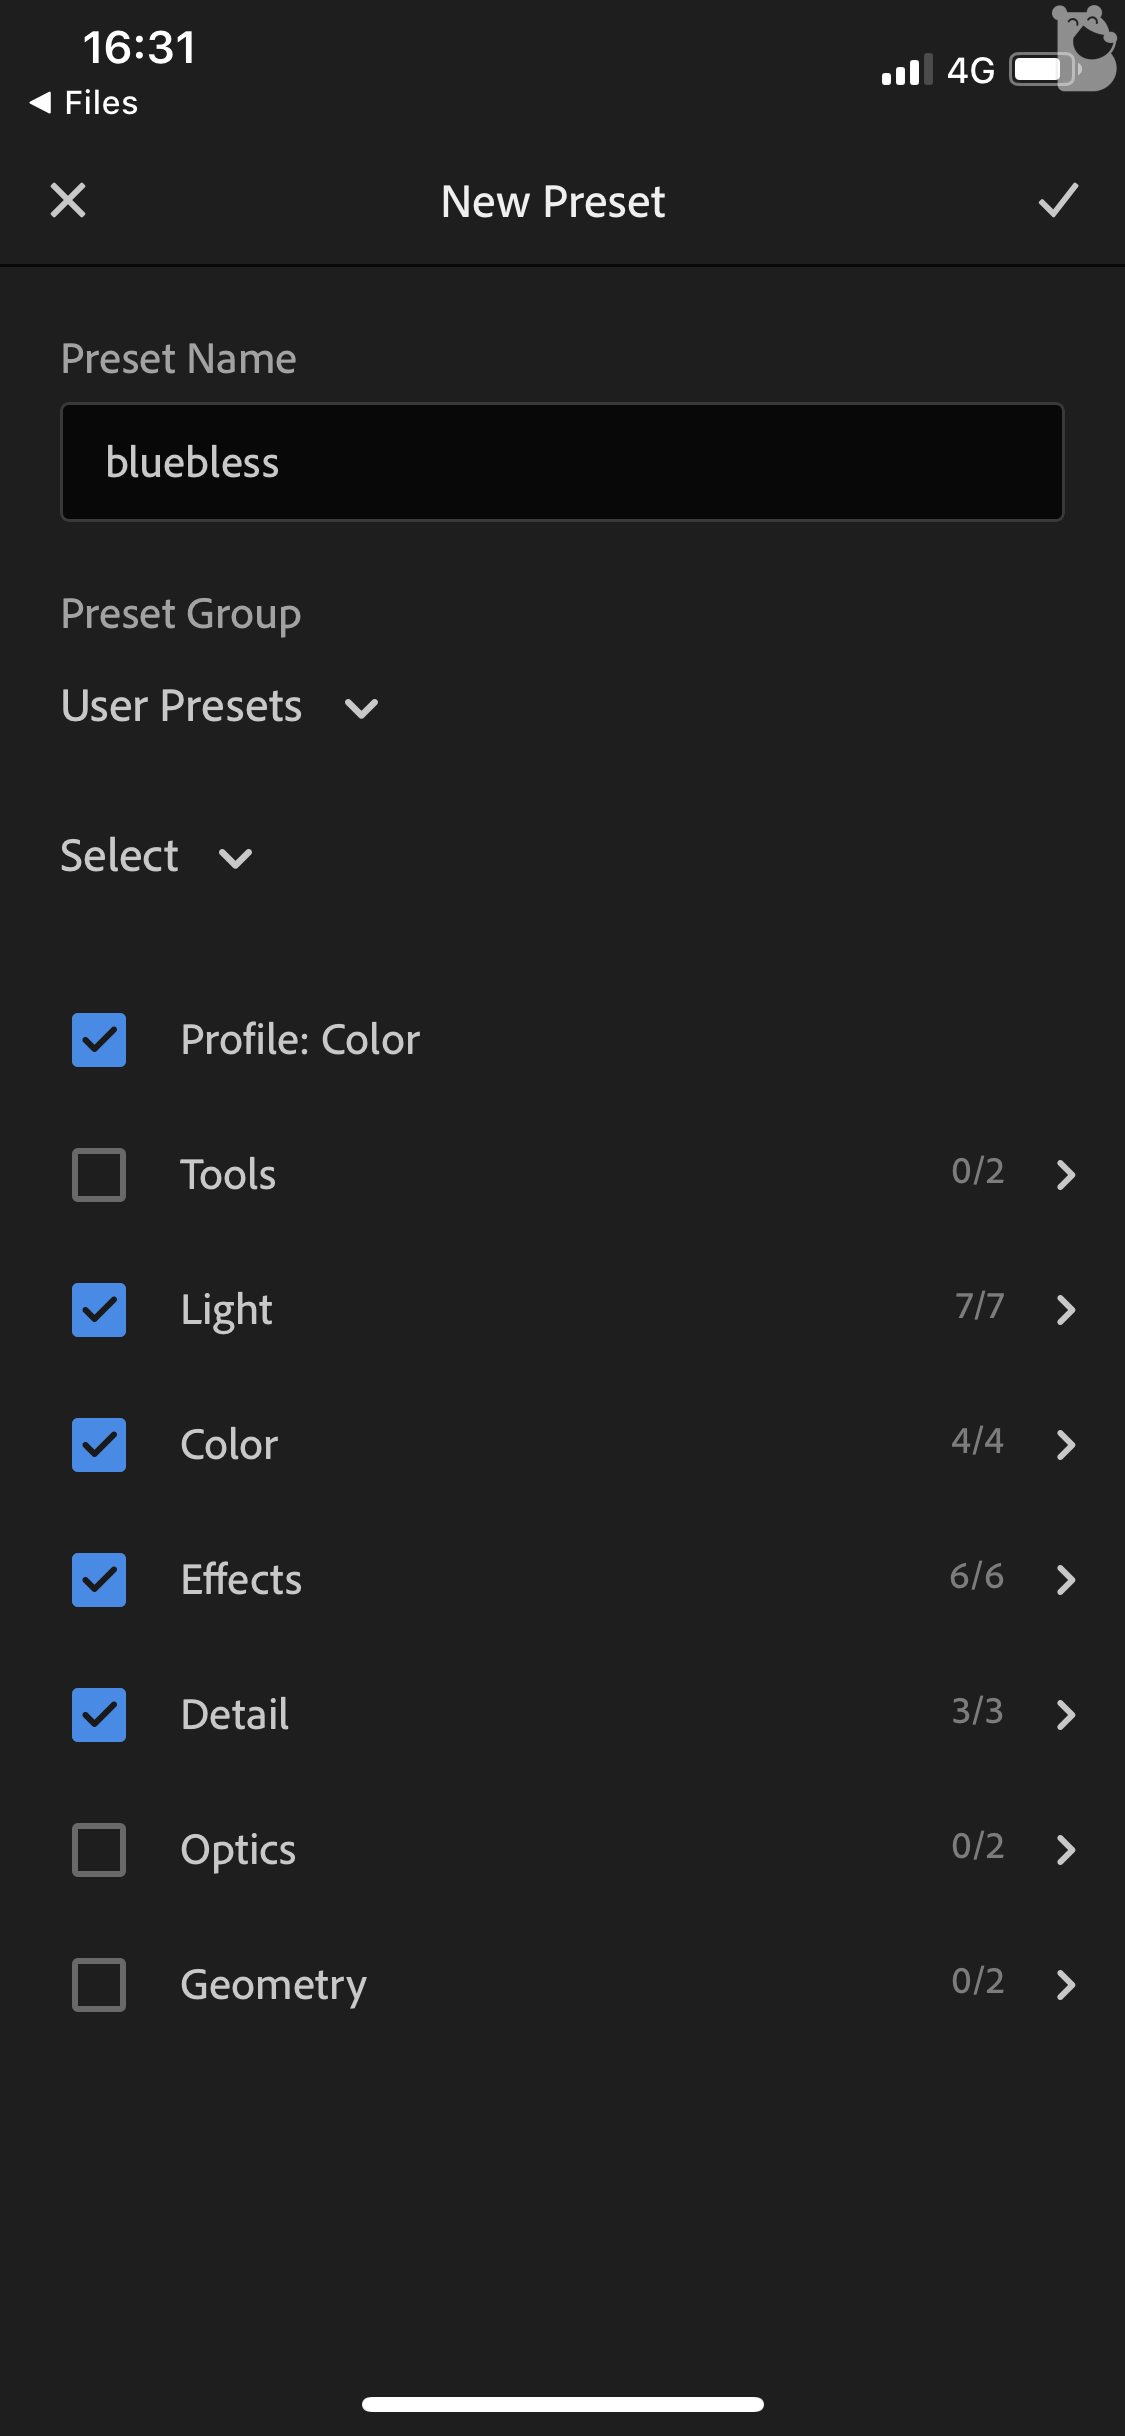Uncheck the Detail checkbox

click(99, 1714)
